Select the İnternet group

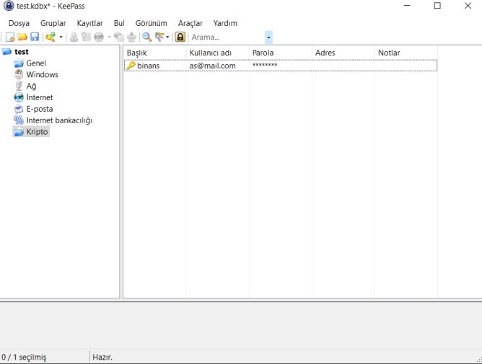click(x=39, y=97)
